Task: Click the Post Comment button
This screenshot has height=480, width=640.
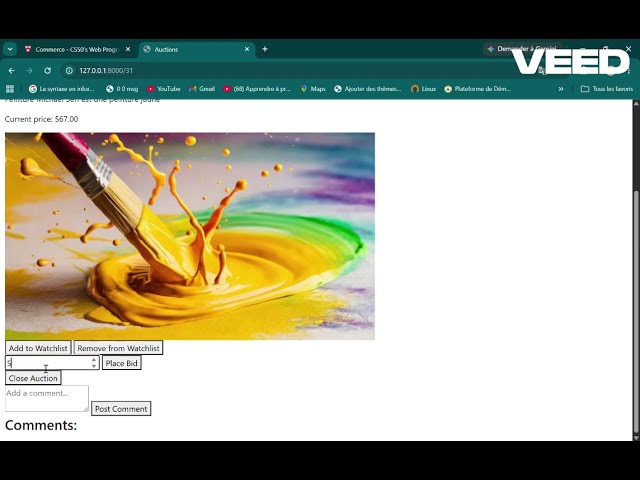Action: click(x=121, y=409)
